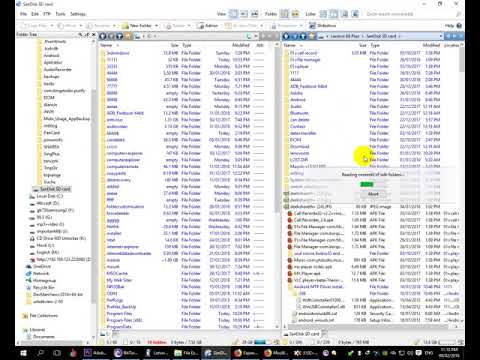Click the fourth Lister layout icon

(x=355, y=14)
